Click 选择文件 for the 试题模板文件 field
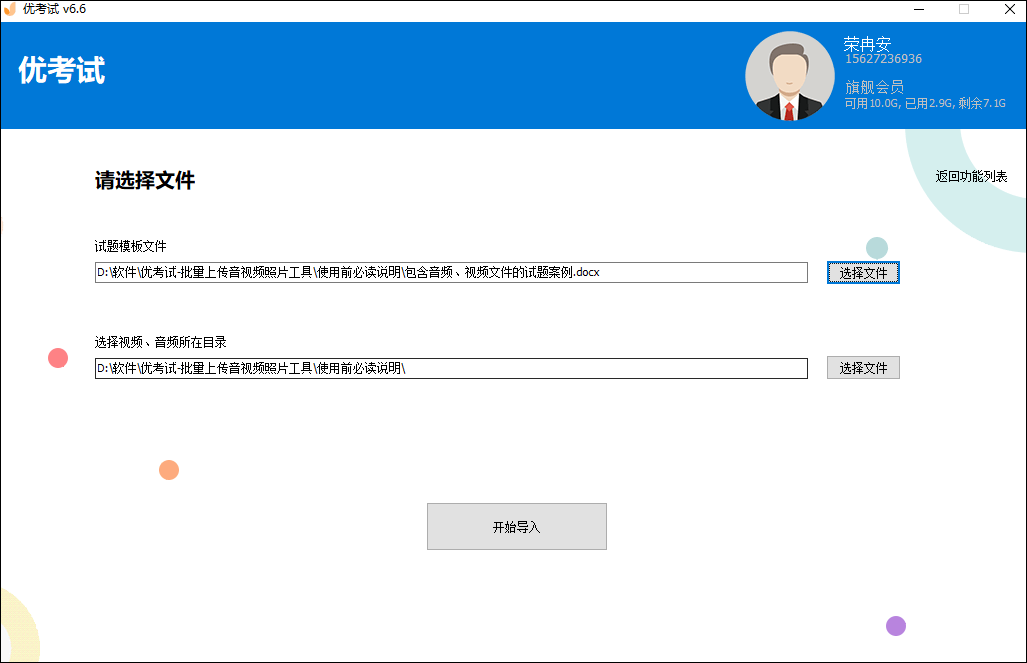Screen dimensions: 1027x663 click(x=863, y=271)
